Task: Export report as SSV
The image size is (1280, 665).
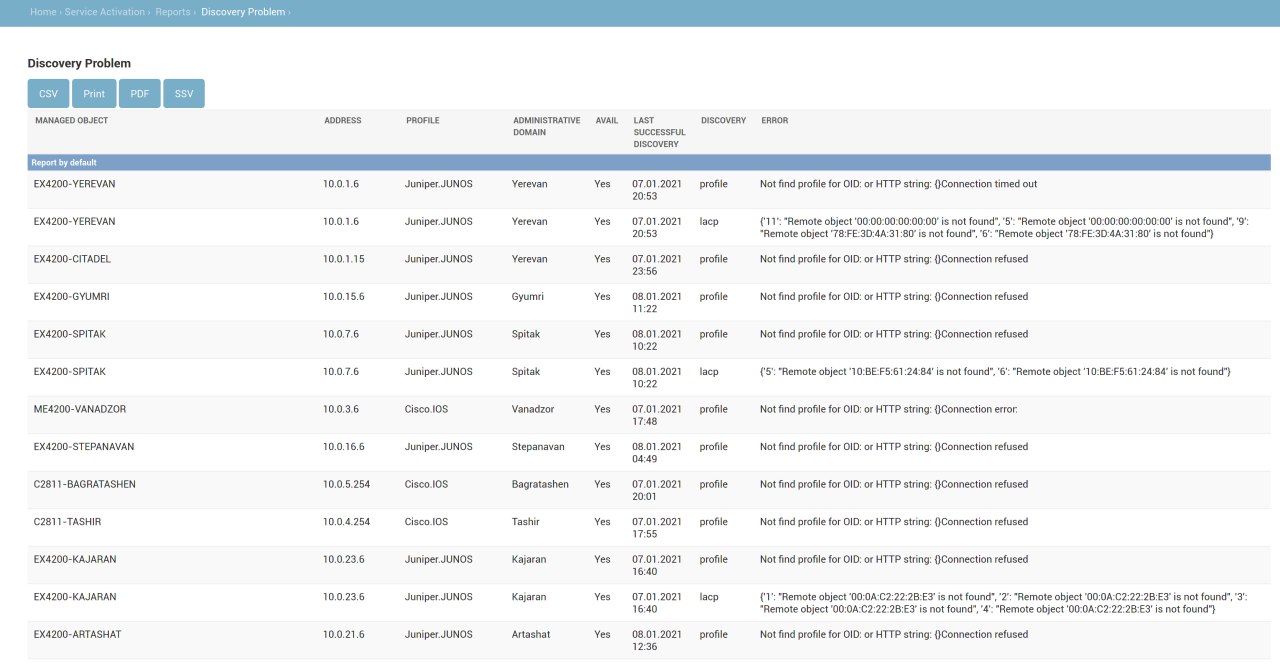Action: pos(184,94)
